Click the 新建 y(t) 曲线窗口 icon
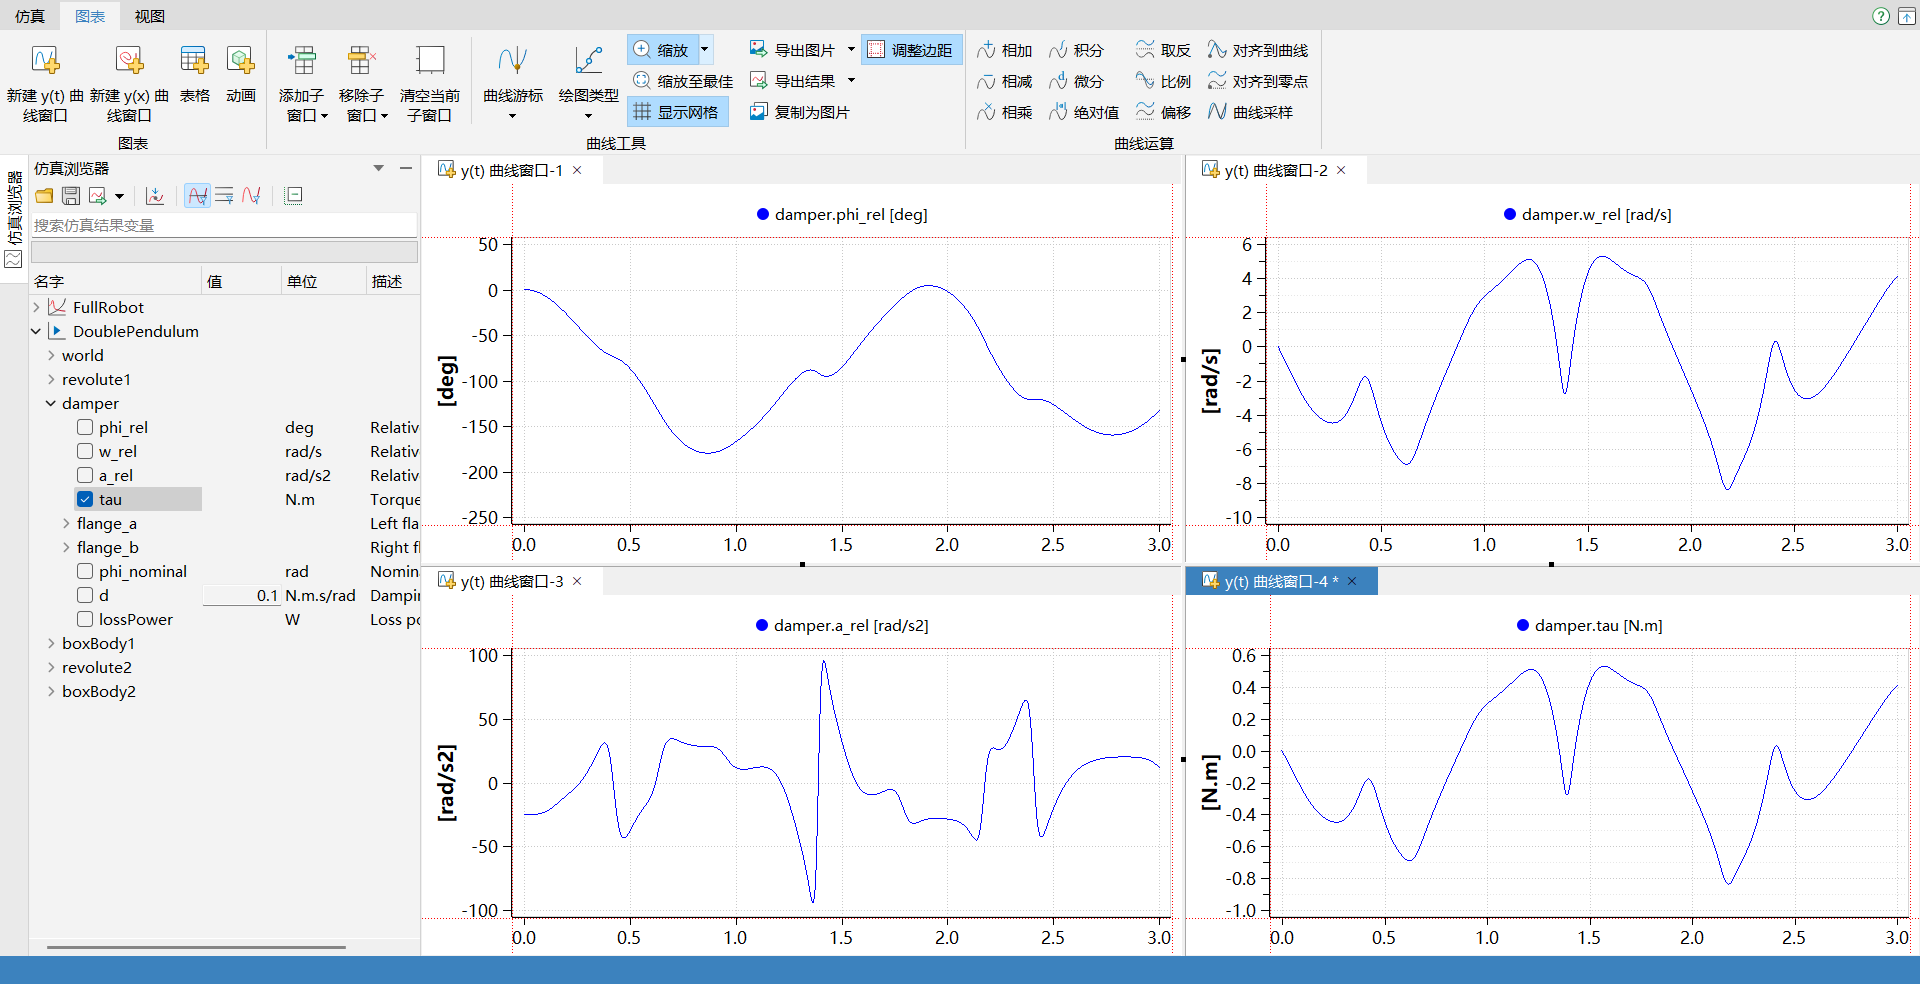The height and width of the screenshot is (984, 1920). 45,62
